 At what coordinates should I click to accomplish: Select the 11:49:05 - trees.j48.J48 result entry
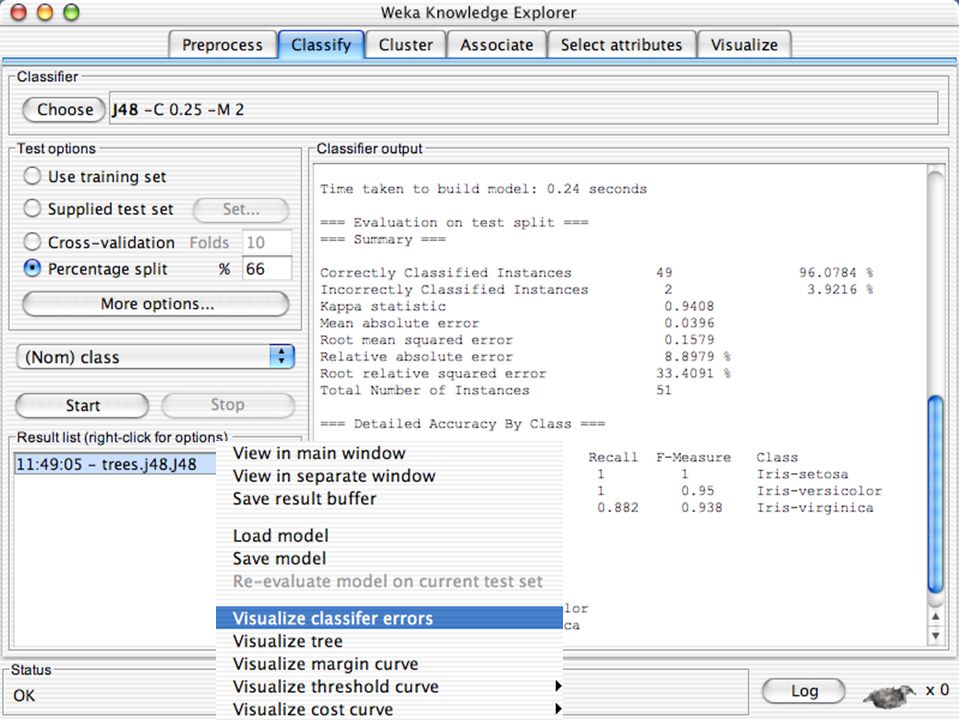tap(115, 464)
